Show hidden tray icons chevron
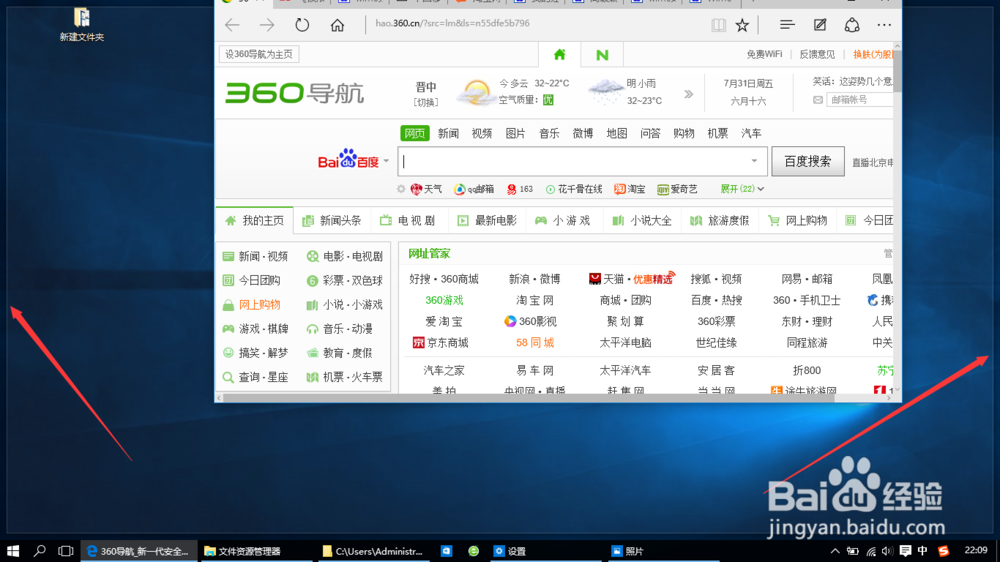The height and width of the screenshot is (562, 1000). point(834,551)
